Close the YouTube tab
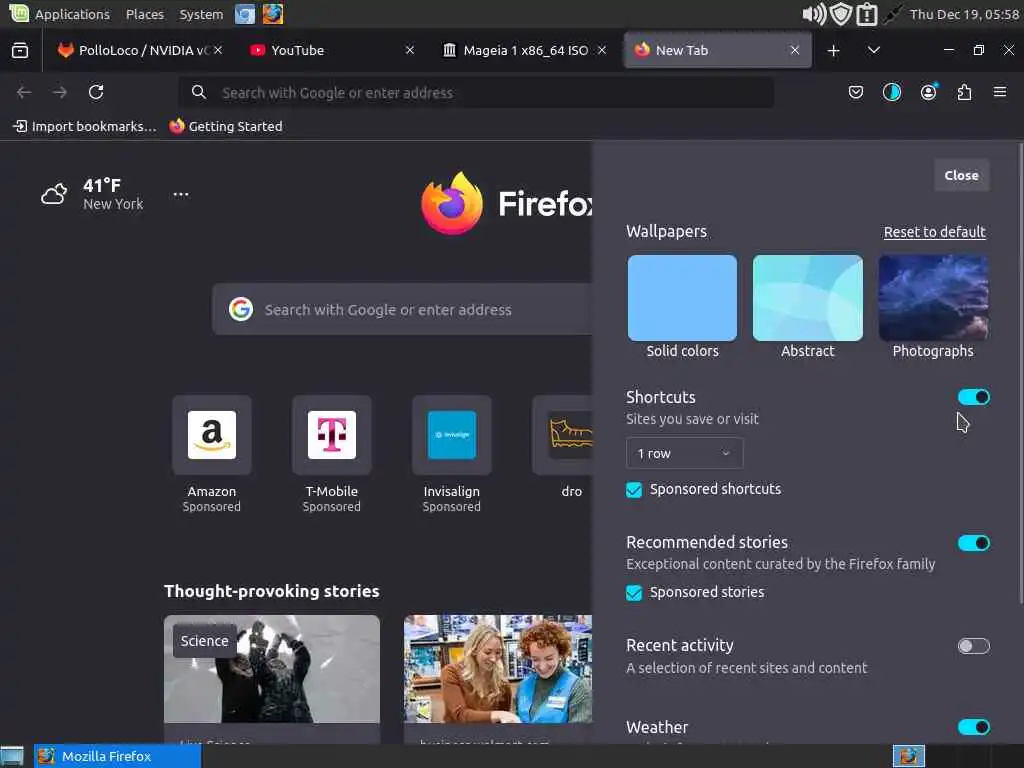Screen dimensions: 1024x768 409,50
